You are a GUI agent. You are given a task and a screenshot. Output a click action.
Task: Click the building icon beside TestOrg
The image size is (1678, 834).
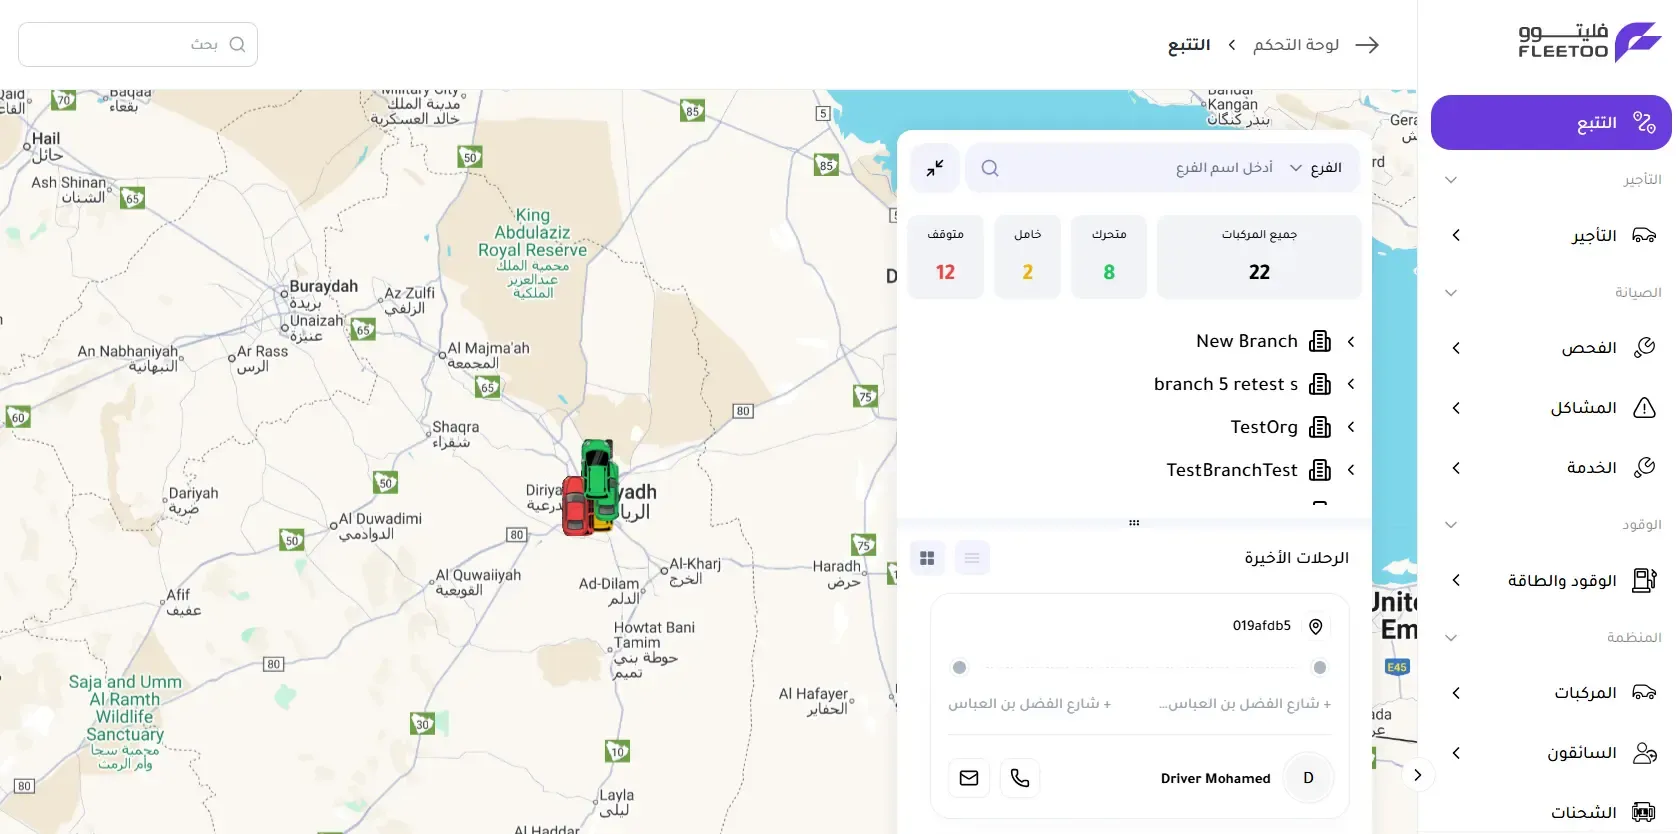coord(1320,427)
